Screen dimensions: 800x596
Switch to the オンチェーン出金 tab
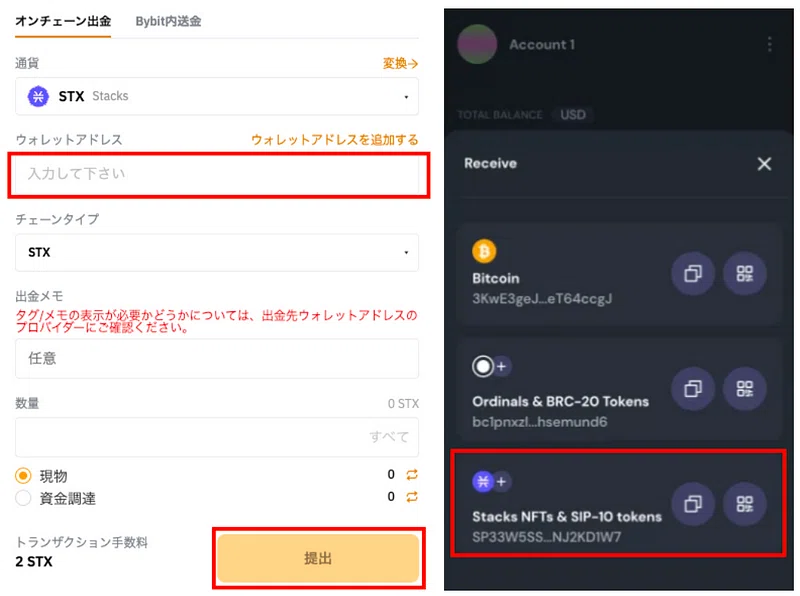63,21
